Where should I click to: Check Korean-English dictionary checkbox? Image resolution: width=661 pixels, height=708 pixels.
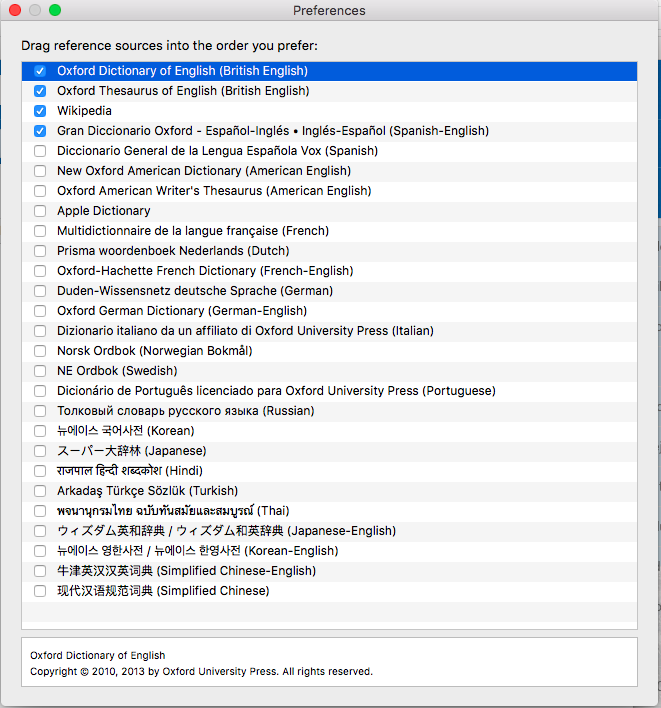40,551
